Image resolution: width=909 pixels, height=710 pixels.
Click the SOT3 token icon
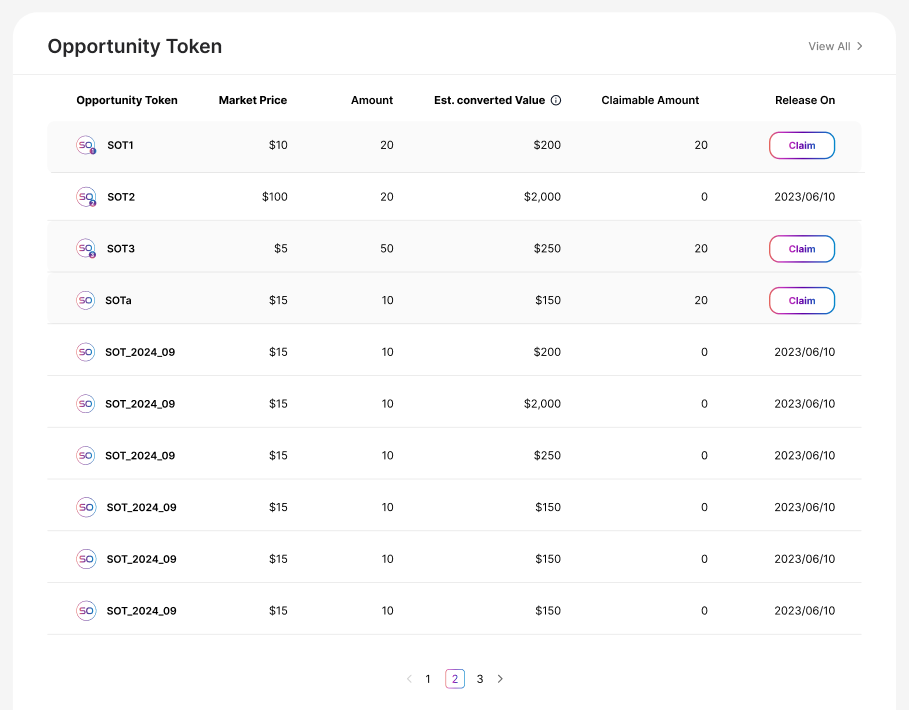[x=86, y=248]
